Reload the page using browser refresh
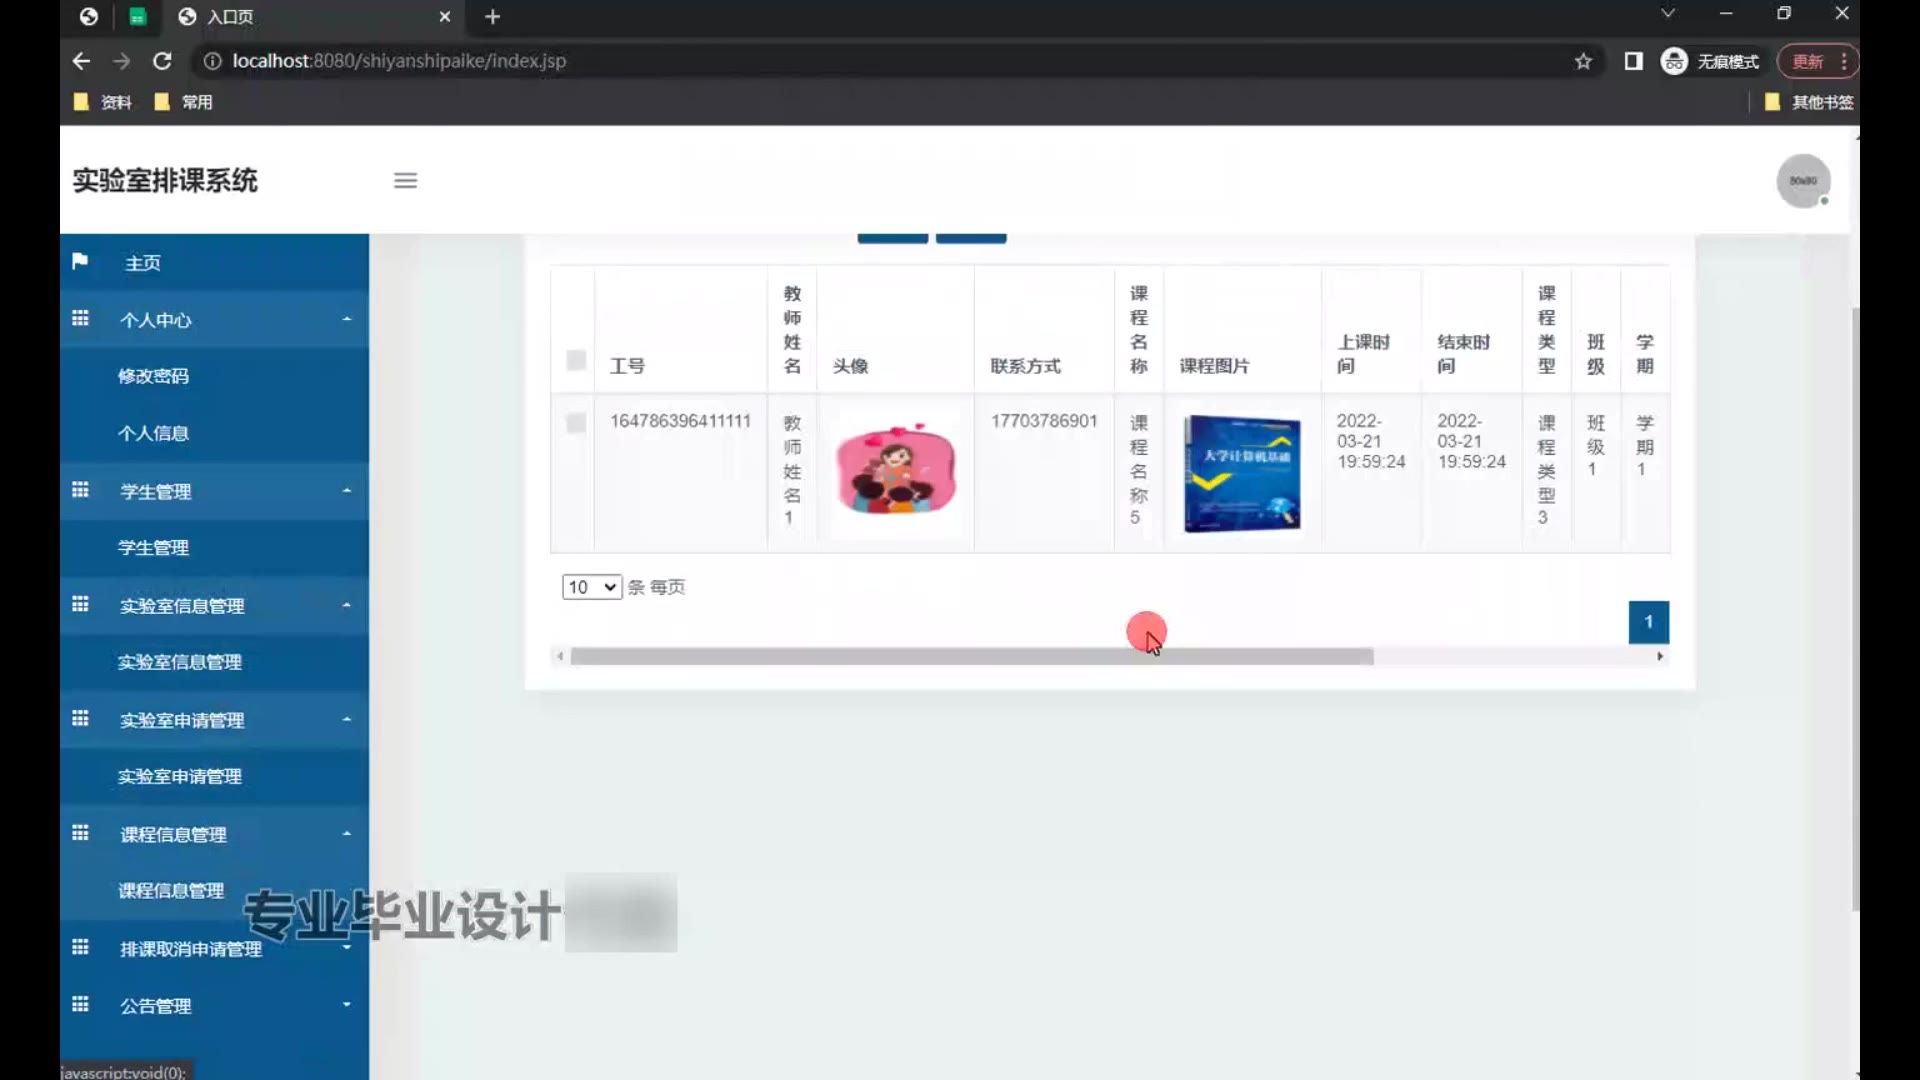The image size is (1920, 1080). coord(162,61)
